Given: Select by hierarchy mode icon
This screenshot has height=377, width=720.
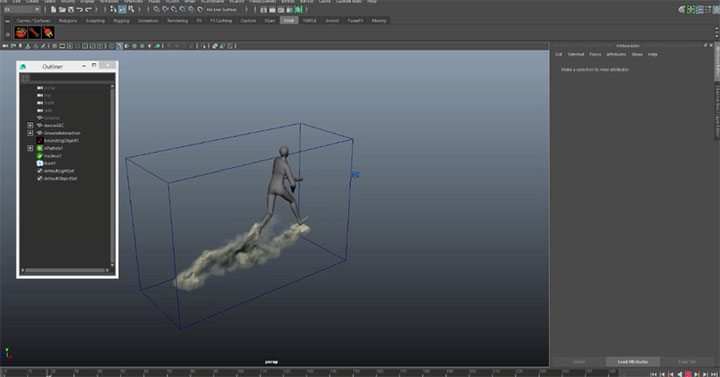Looking at the screenshot, I should coord(112,9).
